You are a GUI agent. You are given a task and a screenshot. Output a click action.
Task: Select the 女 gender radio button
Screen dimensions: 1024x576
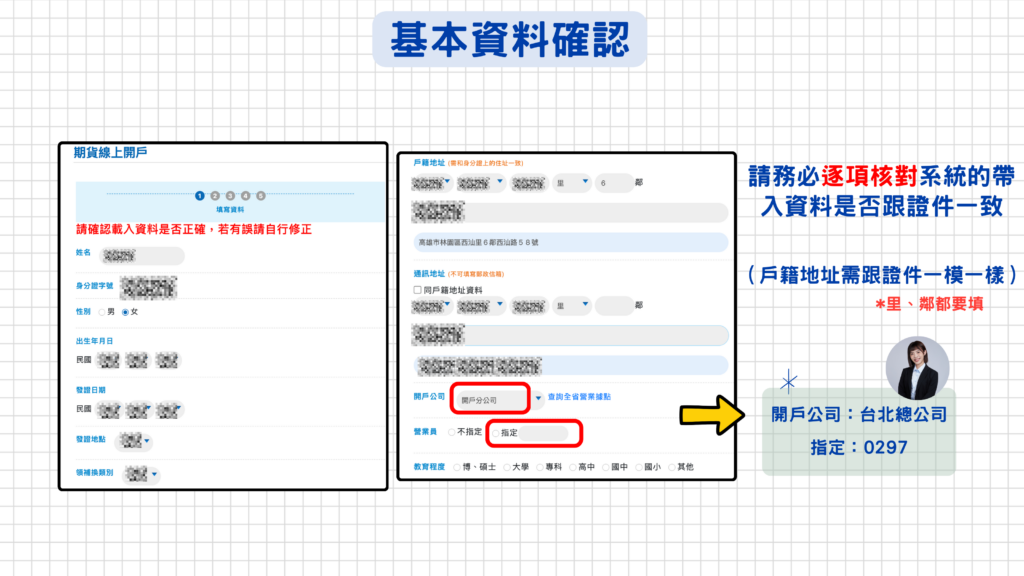[x=125, y=312]
